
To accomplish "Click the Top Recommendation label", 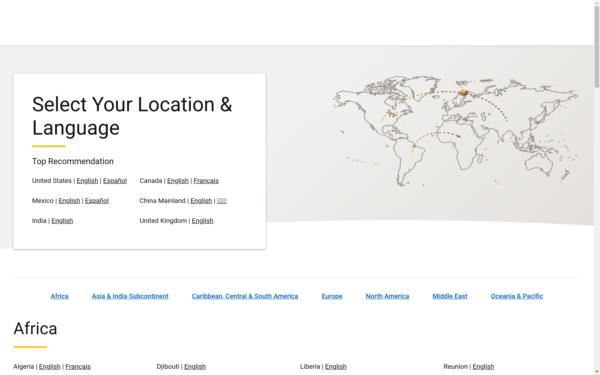I will [x=73, y=161].
